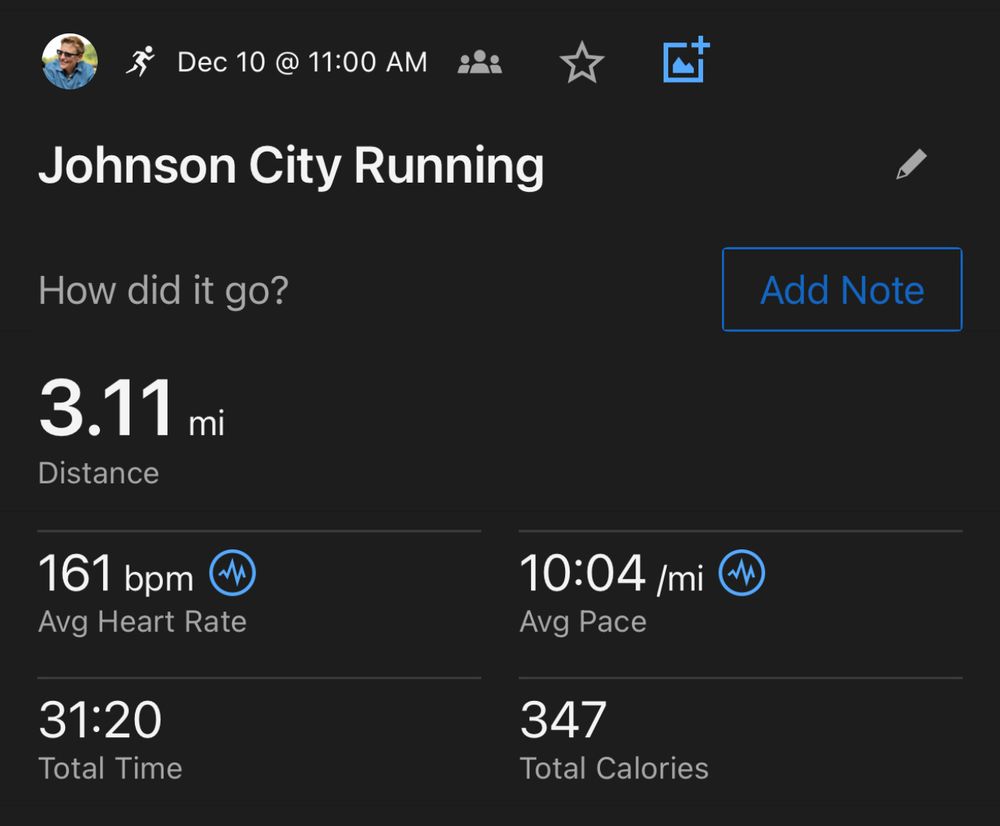This screenshot has width=1000, height=826.
Task: Tap the running activity type icon
Action: pyautogui.click(x=141, y=62)
